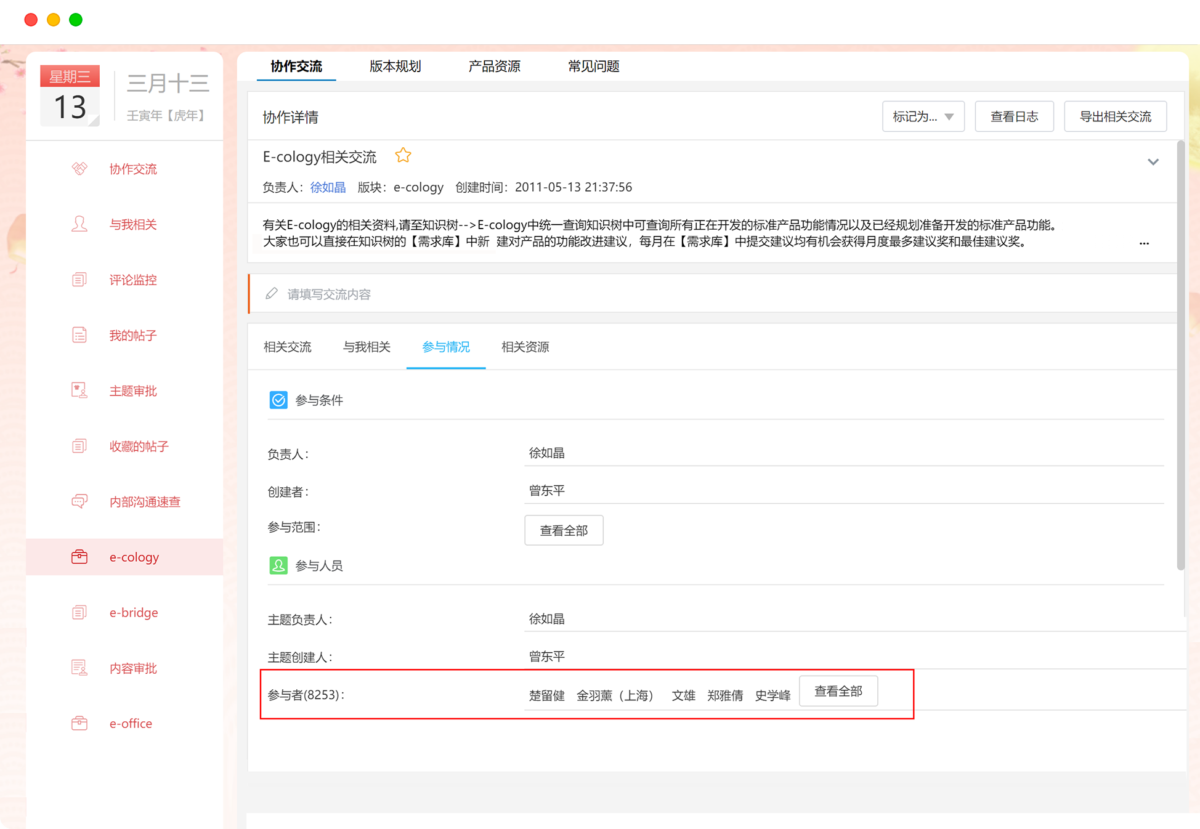This screenshot has width=1200, height=829.
Task: Select the 相关资源 sub-tab
Action: tap(525, 347)
